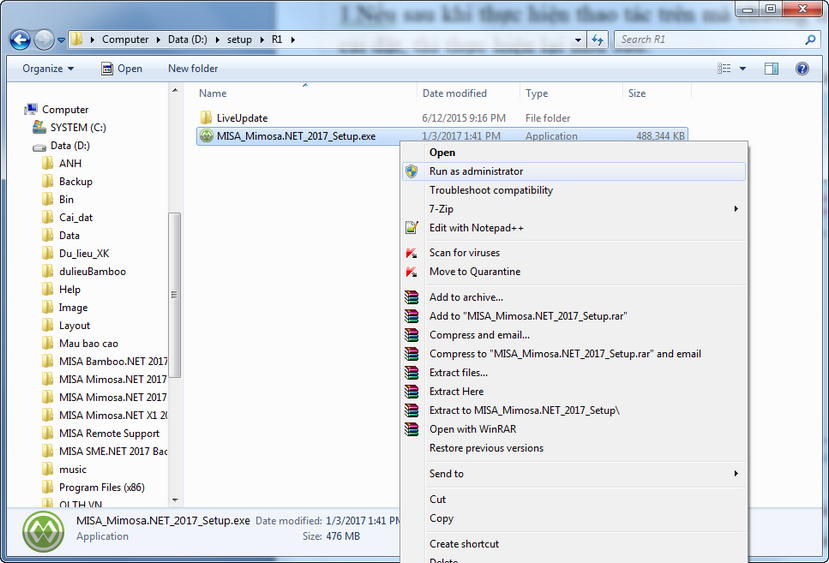The width and height of the screenshot is (829, 563).
Task: Toggle the preview pane button
Action: pyautogui.click(x=771, y=69)
